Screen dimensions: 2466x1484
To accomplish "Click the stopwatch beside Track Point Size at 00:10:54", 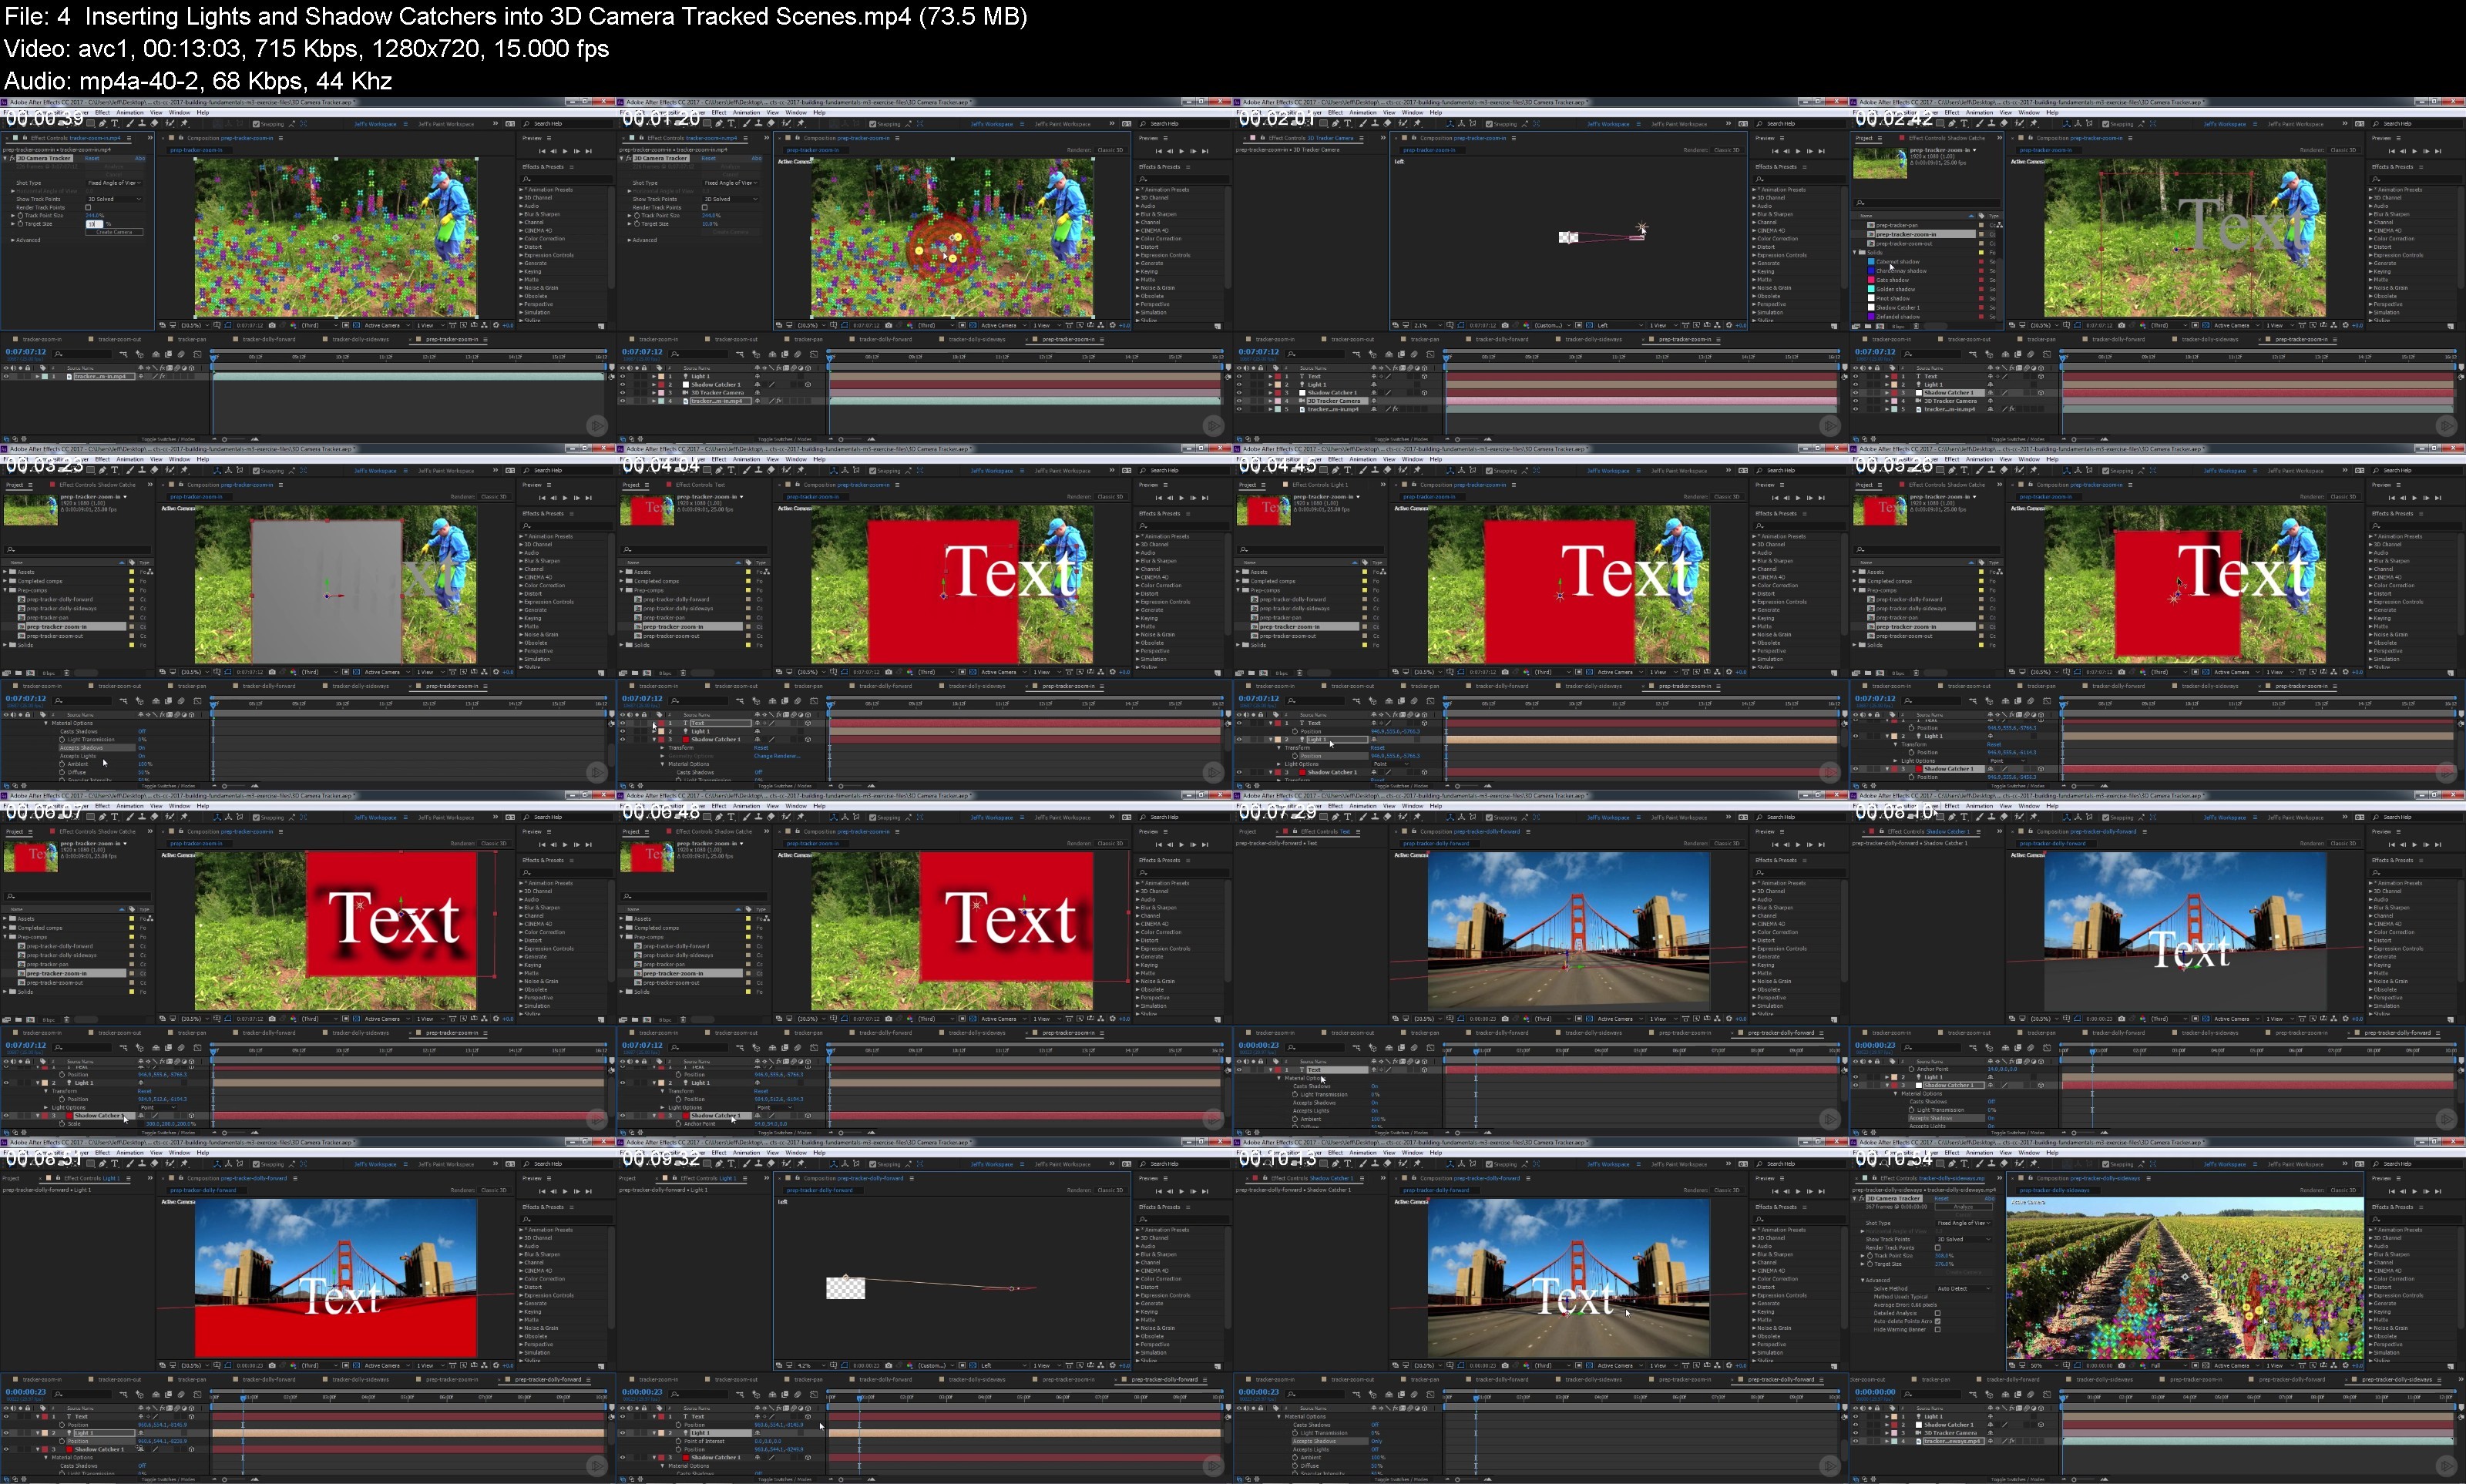I will coord(1870,1256).
